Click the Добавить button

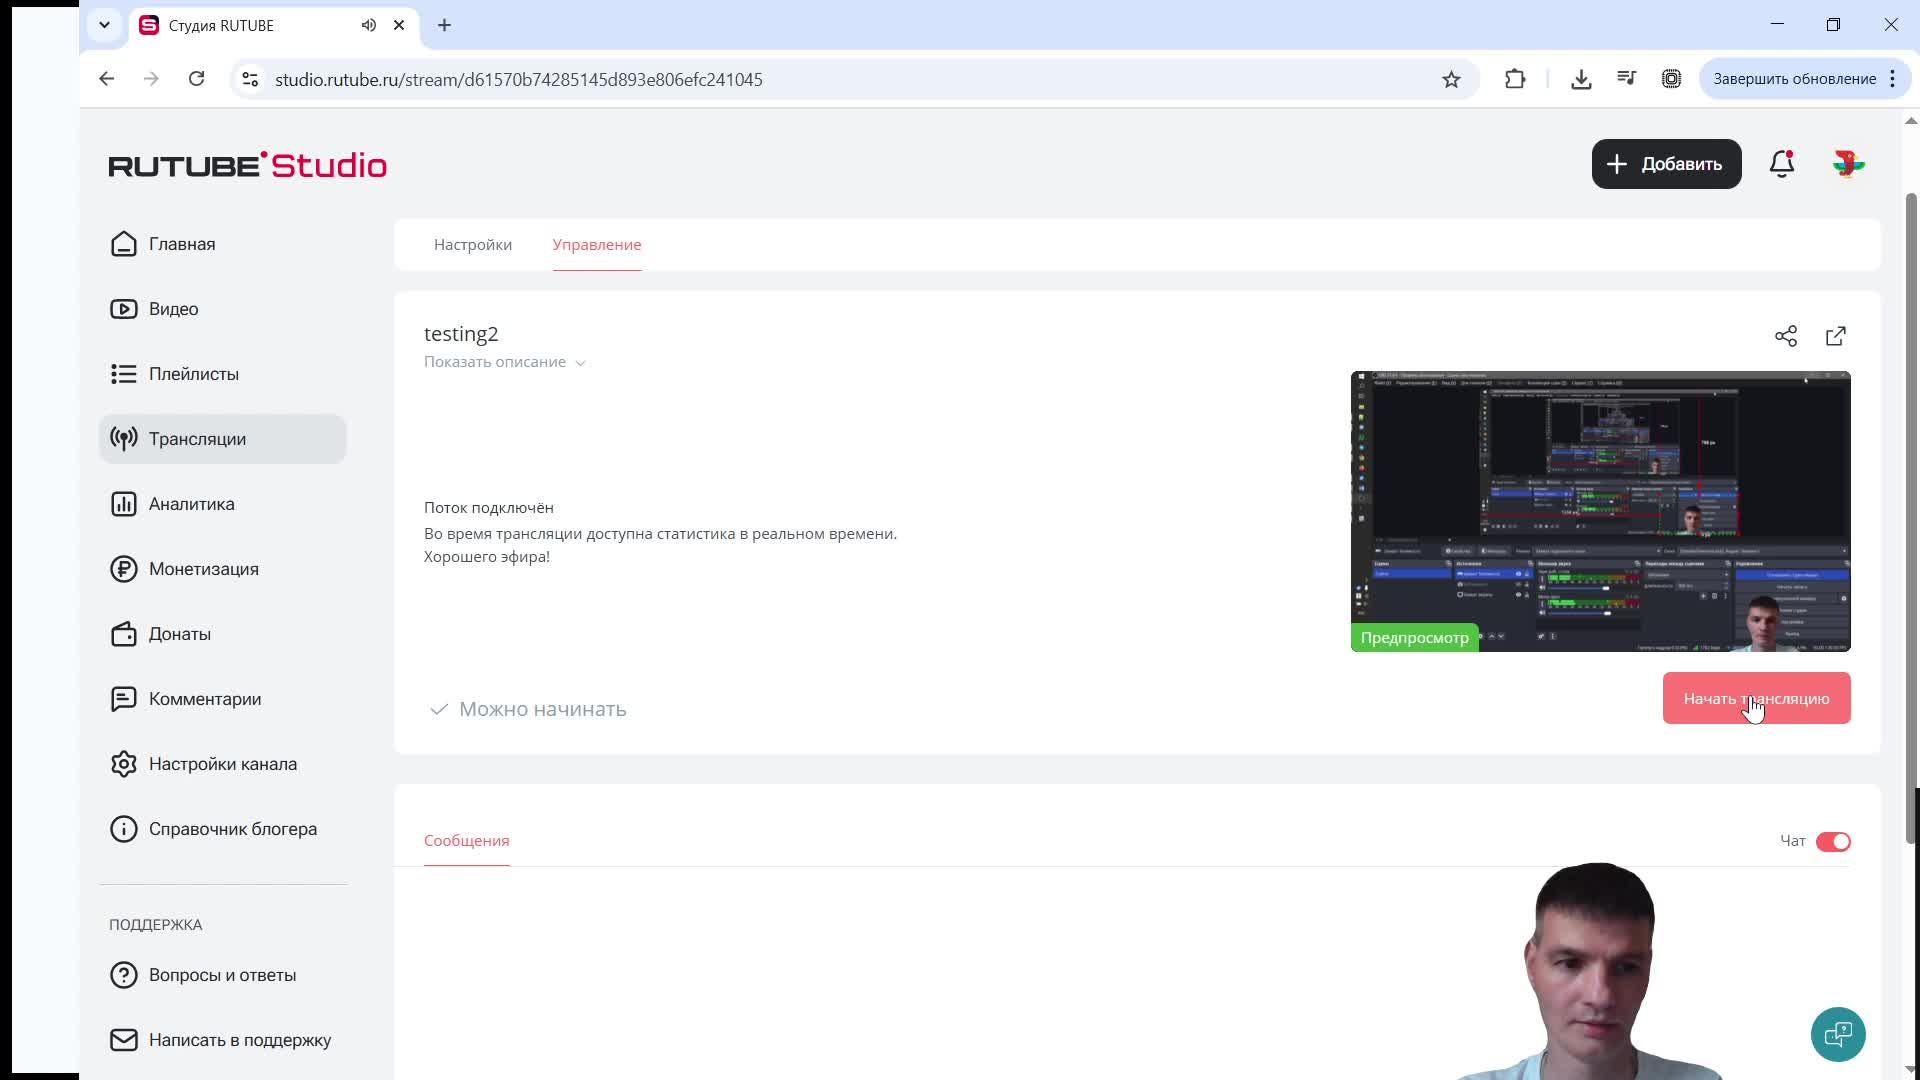1667,164
